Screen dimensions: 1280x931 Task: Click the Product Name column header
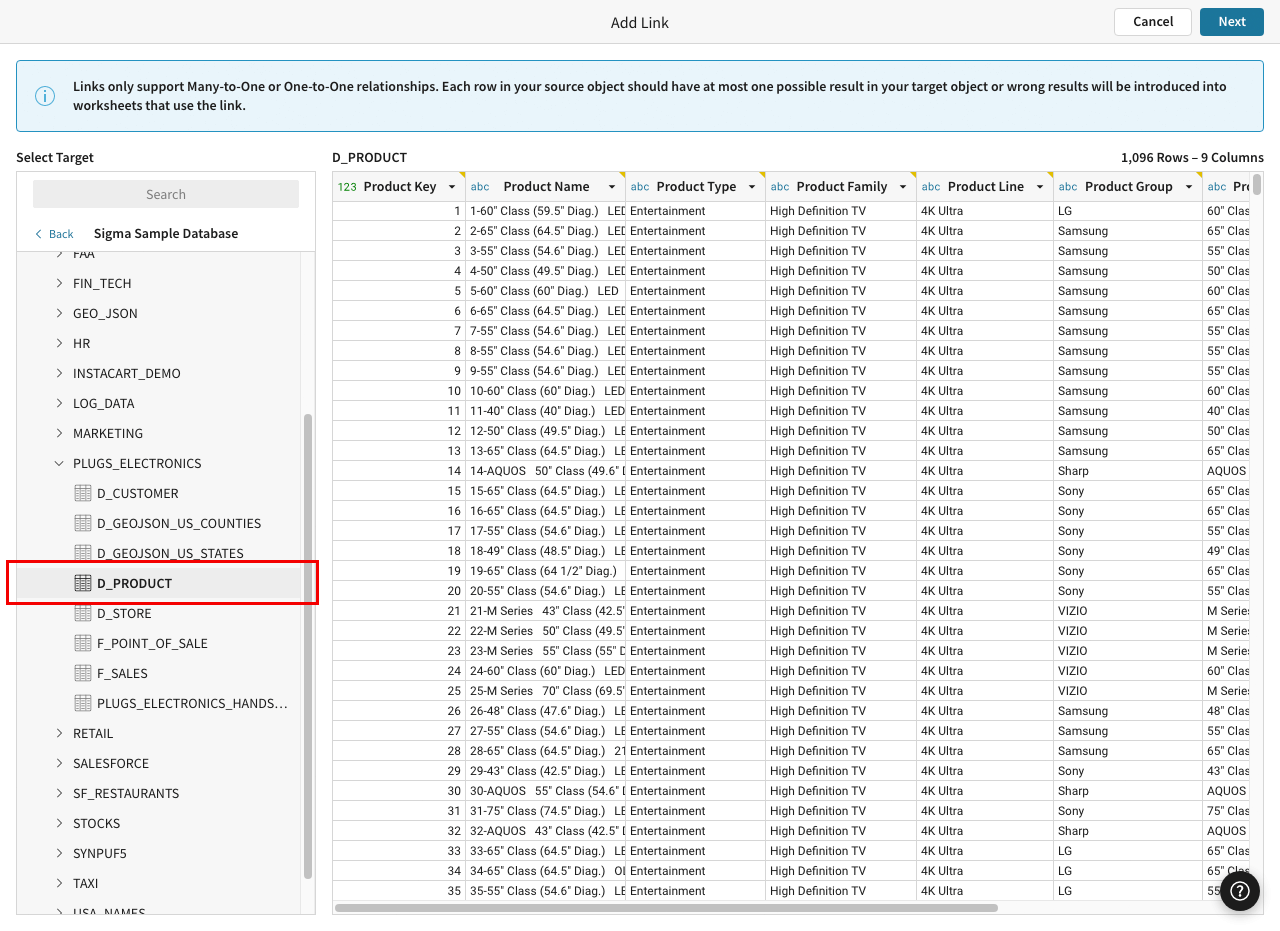click(546, 187)
